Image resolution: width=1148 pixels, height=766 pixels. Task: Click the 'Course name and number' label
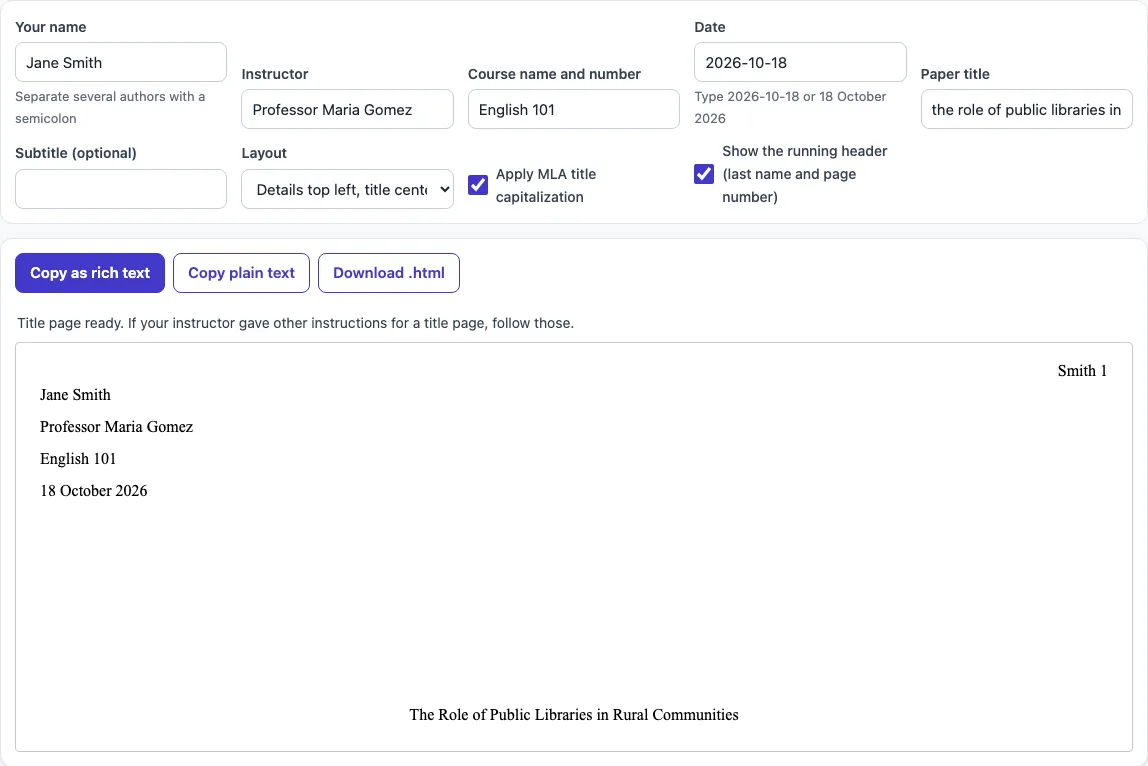tap(554, 74)
